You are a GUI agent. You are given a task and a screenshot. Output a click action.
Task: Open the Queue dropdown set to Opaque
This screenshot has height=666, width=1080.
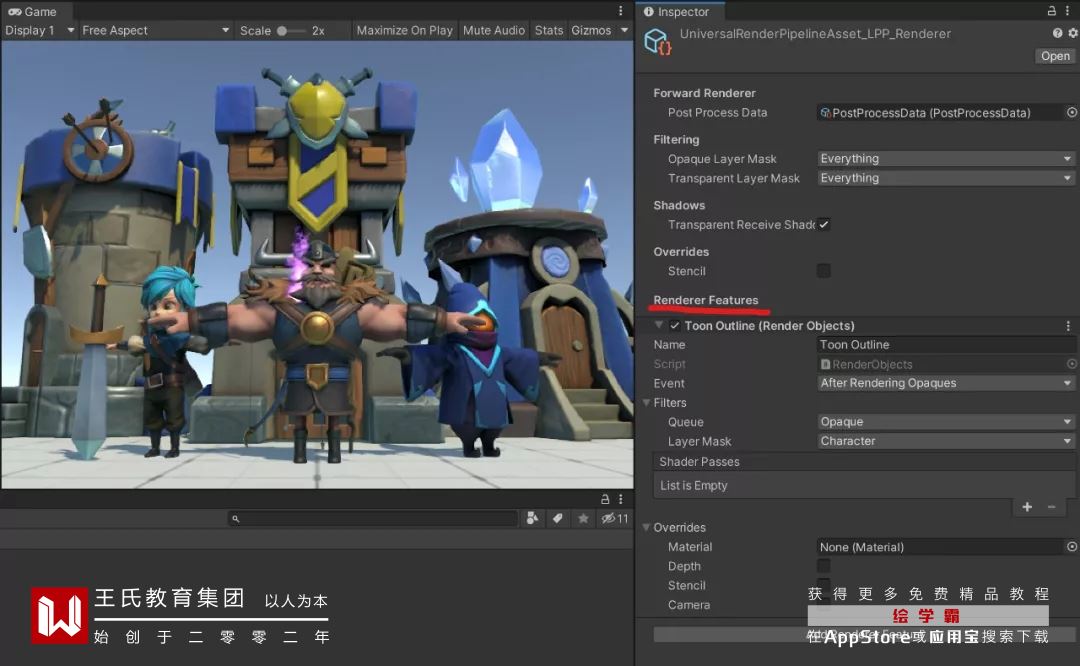pyautogui.click(x=946, y=422)
